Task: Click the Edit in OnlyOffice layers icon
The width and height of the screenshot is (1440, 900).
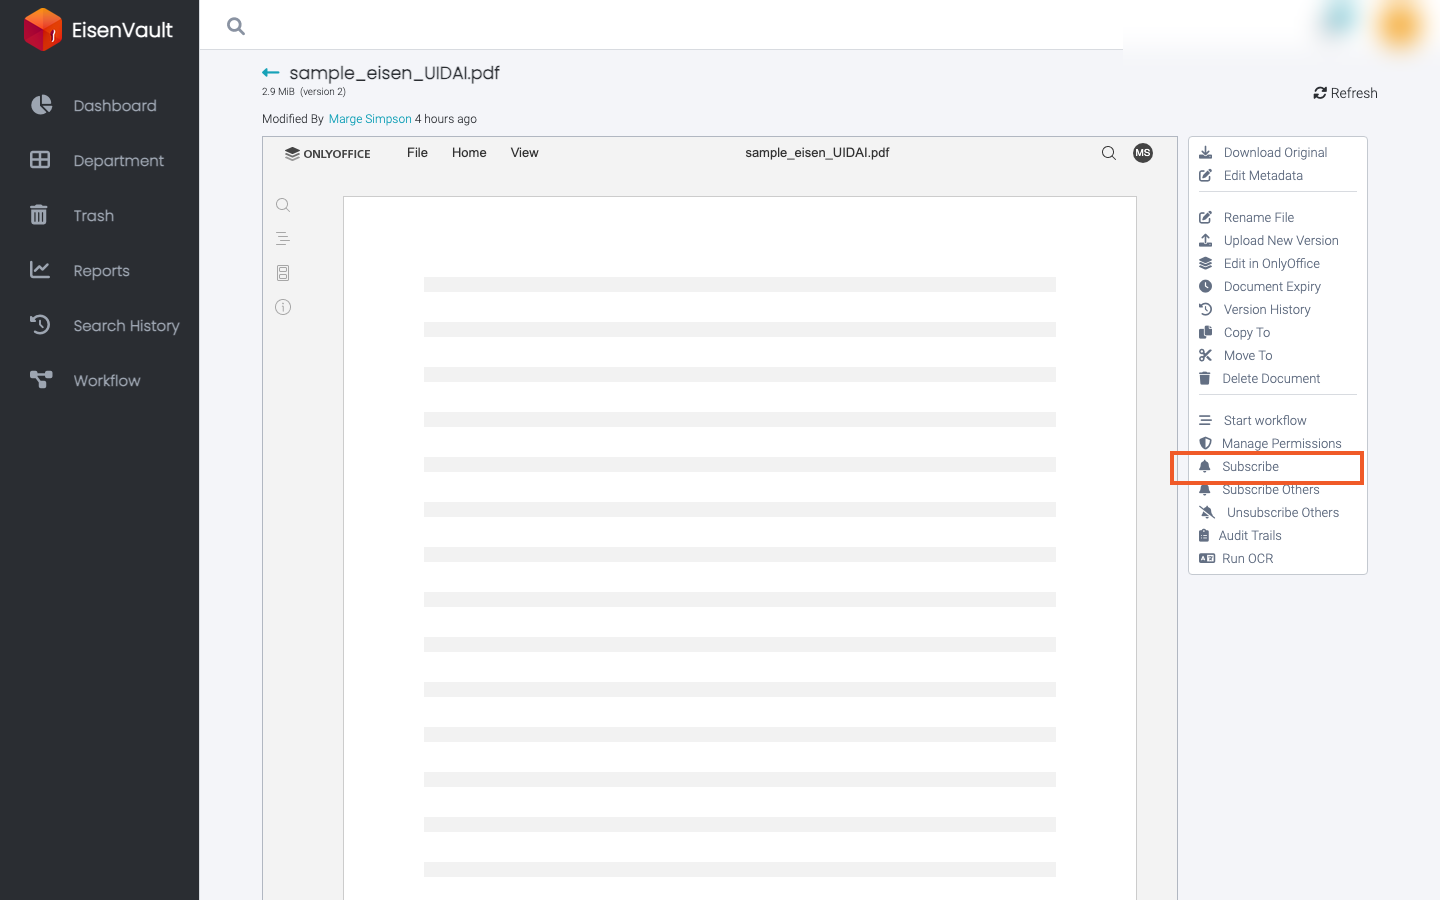Action: click(x=1206, y=263)
